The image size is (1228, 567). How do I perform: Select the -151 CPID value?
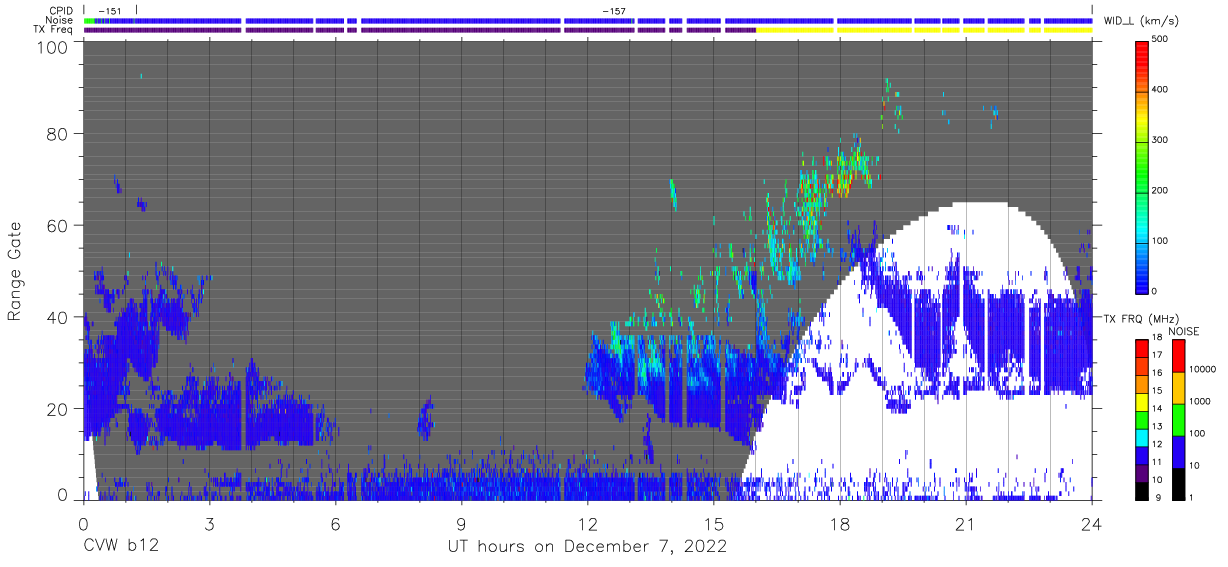click(x=111, y=11)
